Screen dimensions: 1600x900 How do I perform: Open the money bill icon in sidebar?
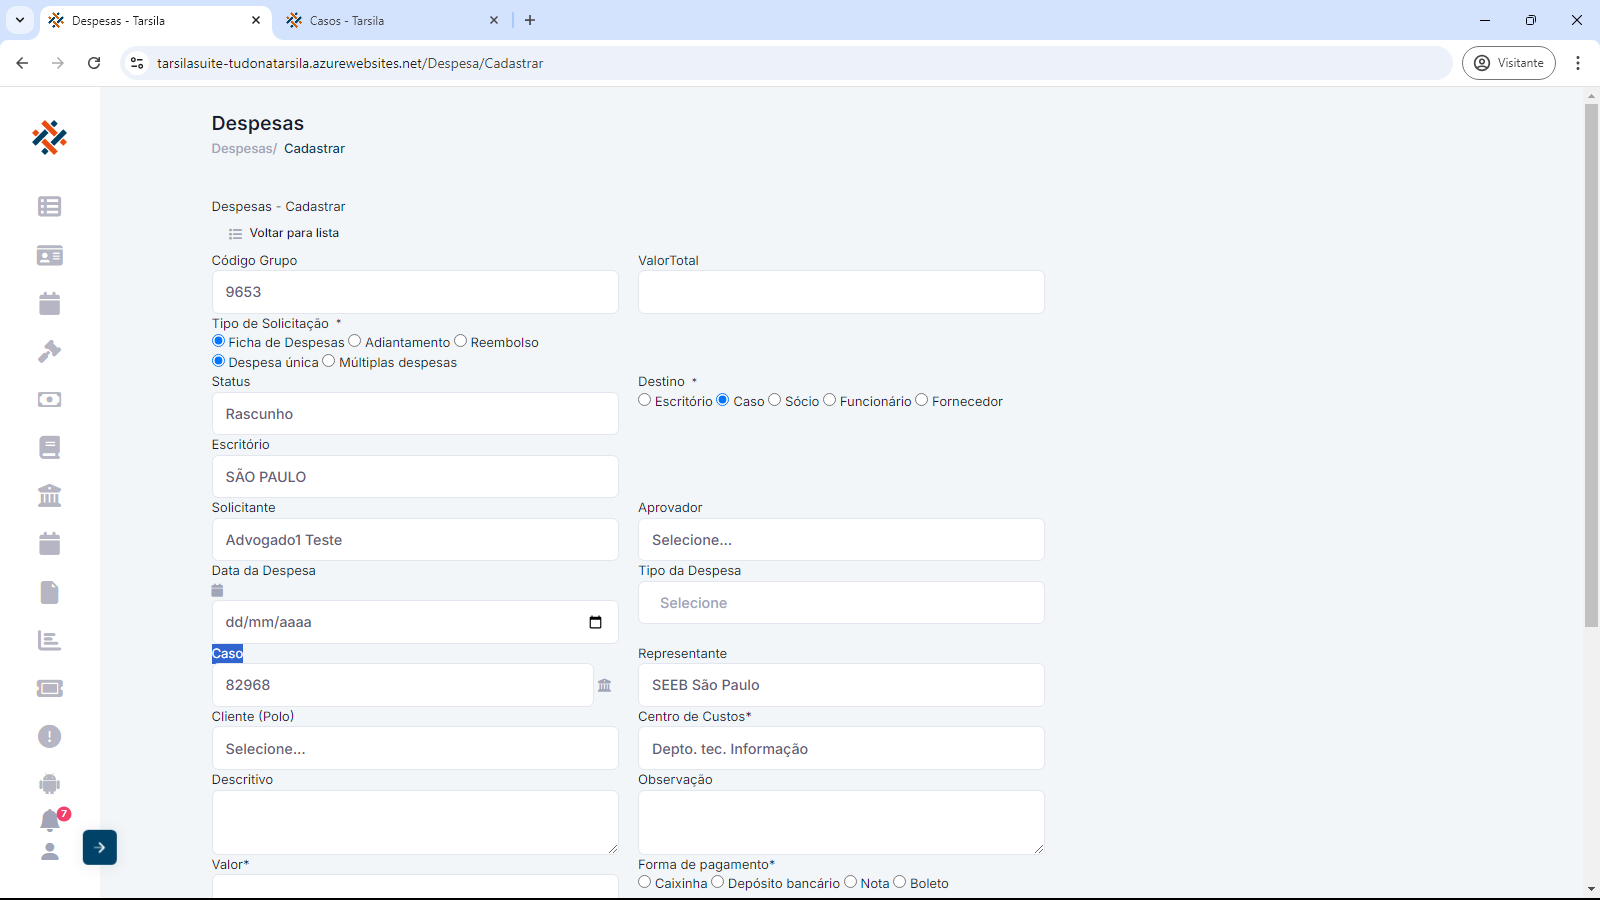pyautogui.click(x=49, y=400)
